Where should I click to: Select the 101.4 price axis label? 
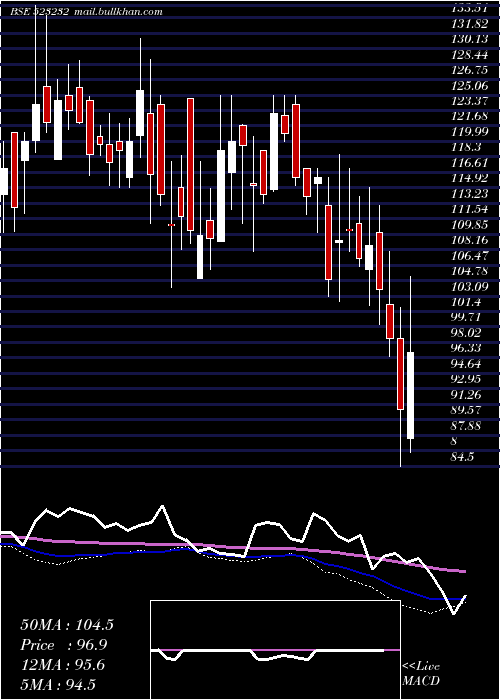(x=466, y=302)
